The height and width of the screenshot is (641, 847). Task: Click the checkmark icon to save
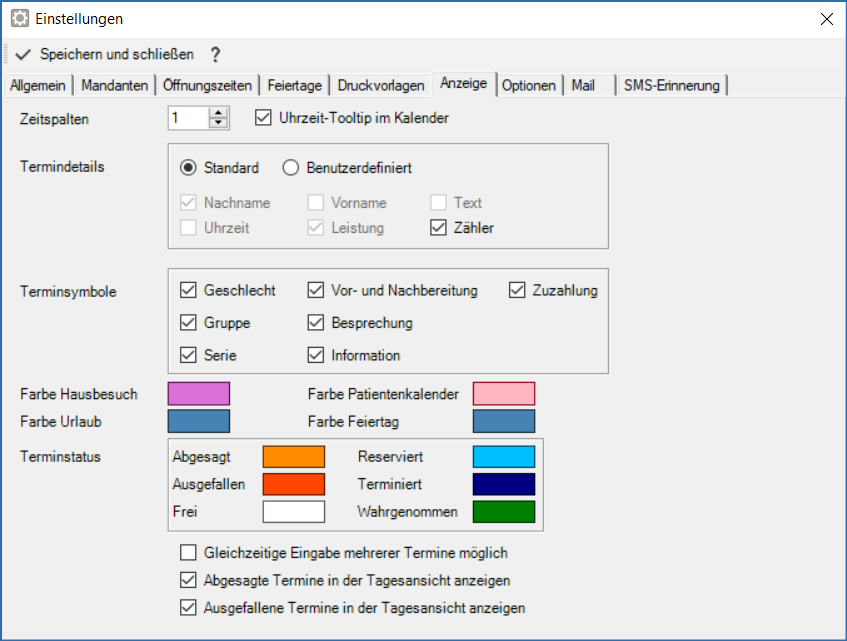click(x=24, y=54)
